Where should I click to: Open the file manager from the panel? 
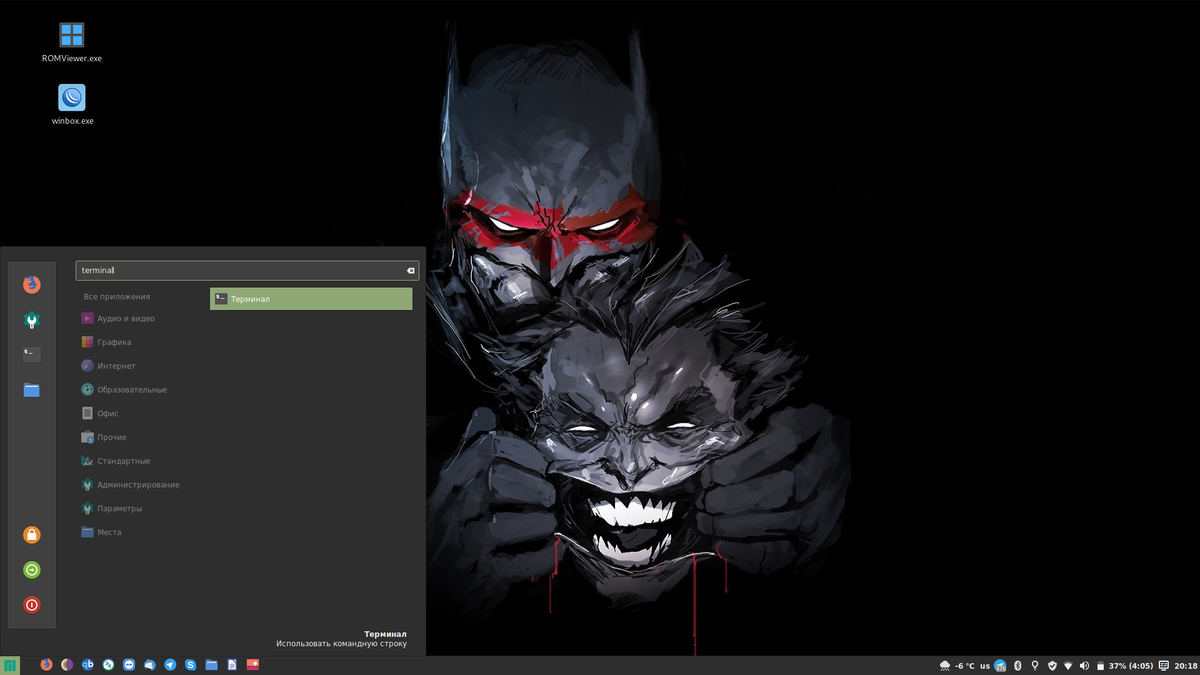[x=211, y=665]
